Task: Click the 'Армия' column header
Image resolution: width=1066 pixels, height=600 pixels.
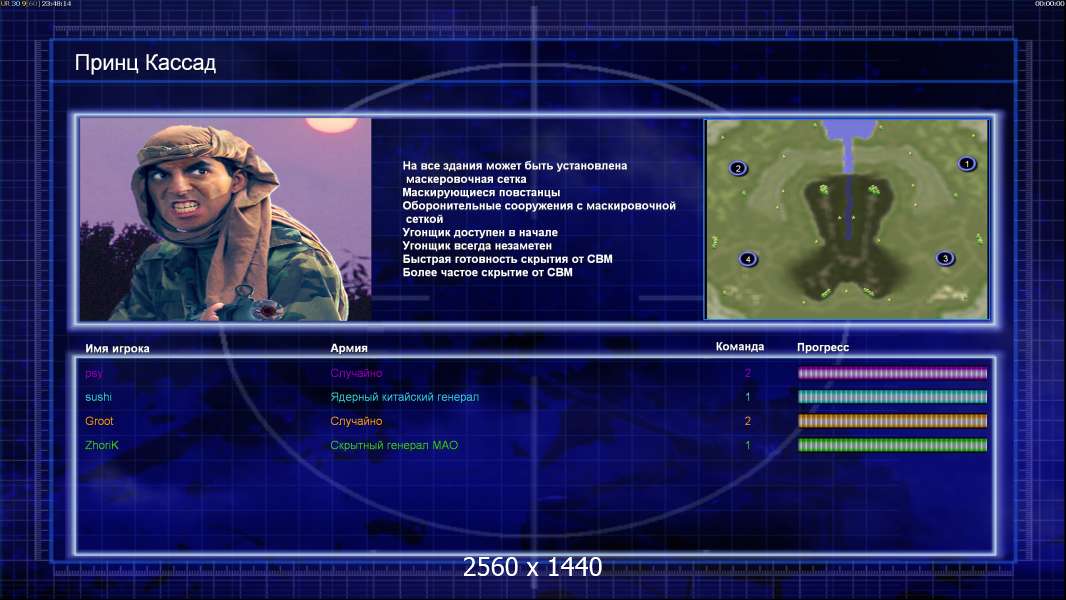Action: 349,348
